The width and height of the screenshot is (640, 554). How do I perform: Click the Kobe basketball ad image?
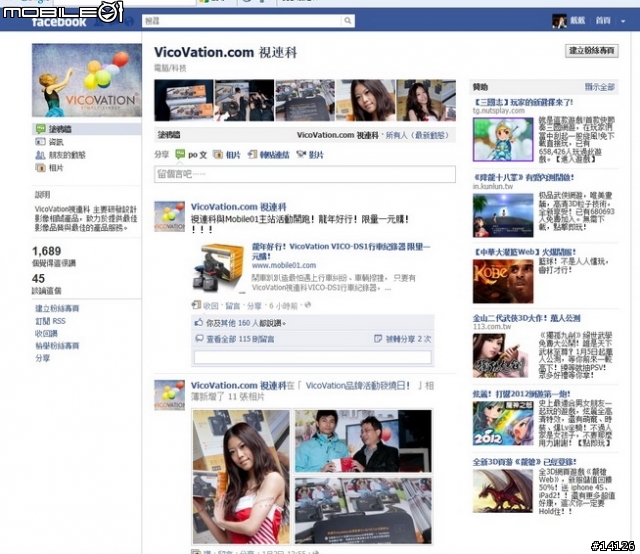point(503,282)
